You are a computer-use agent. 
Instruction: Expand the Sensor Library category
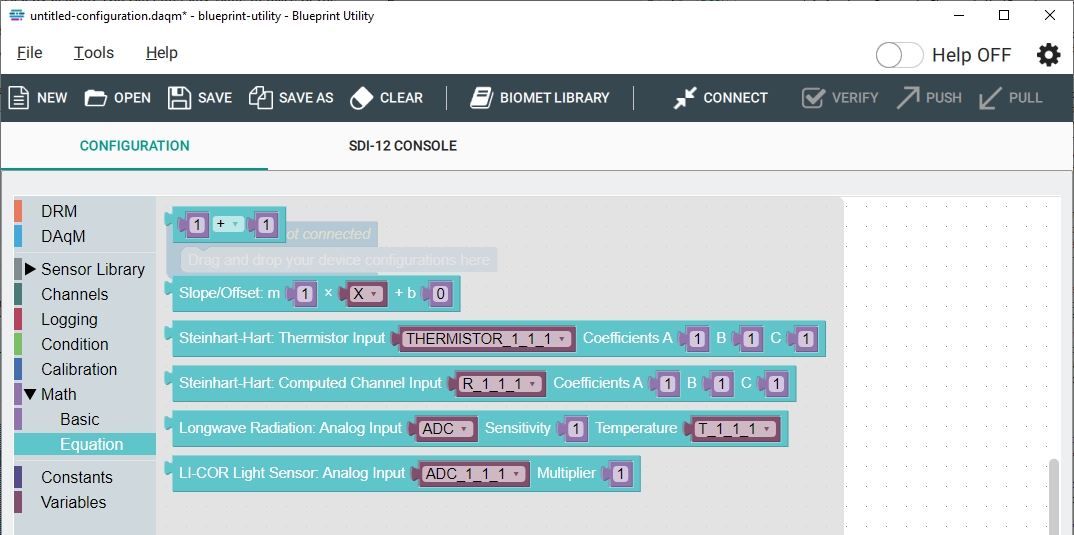(x=30, y=269)
